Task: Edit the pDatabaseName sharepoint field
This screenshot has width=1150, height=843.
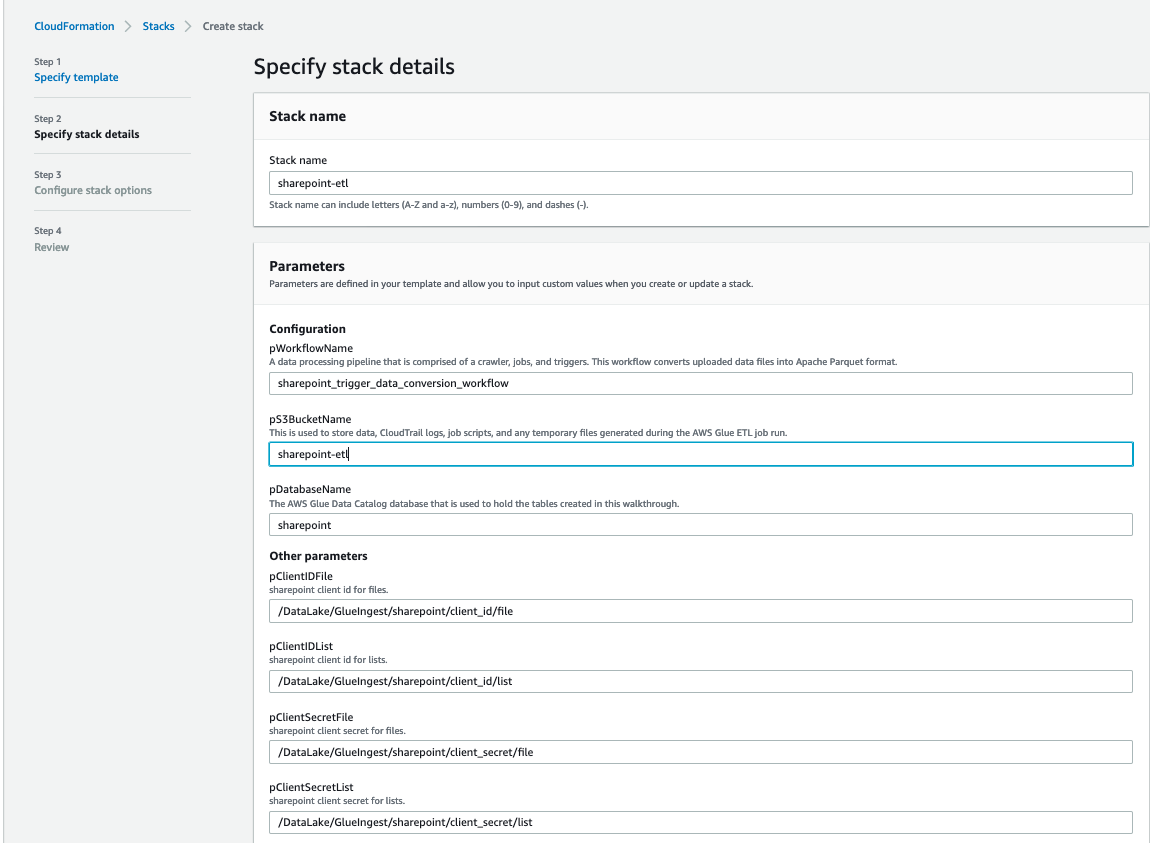Action: (x=700, y=525)
